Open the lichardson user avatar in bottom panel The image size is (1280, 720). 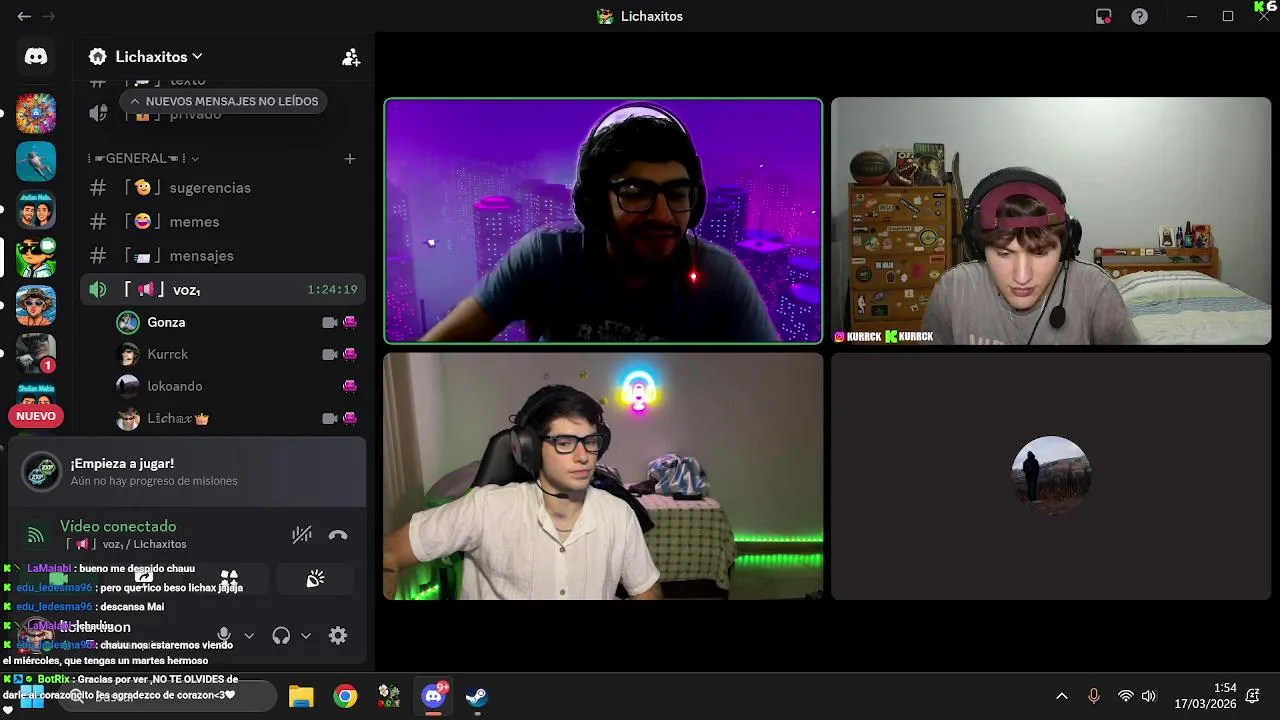tap(38, 635)
